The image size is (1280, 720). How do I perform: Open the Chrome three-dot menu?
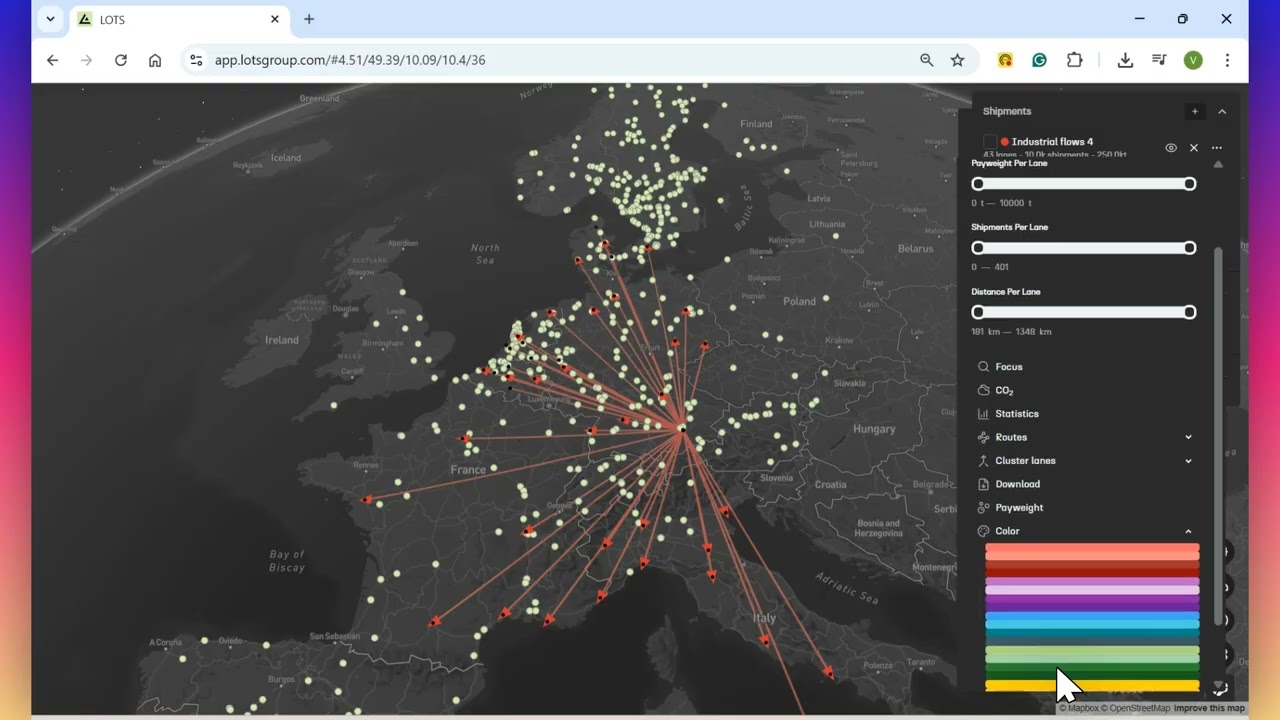coord(1227,60)
